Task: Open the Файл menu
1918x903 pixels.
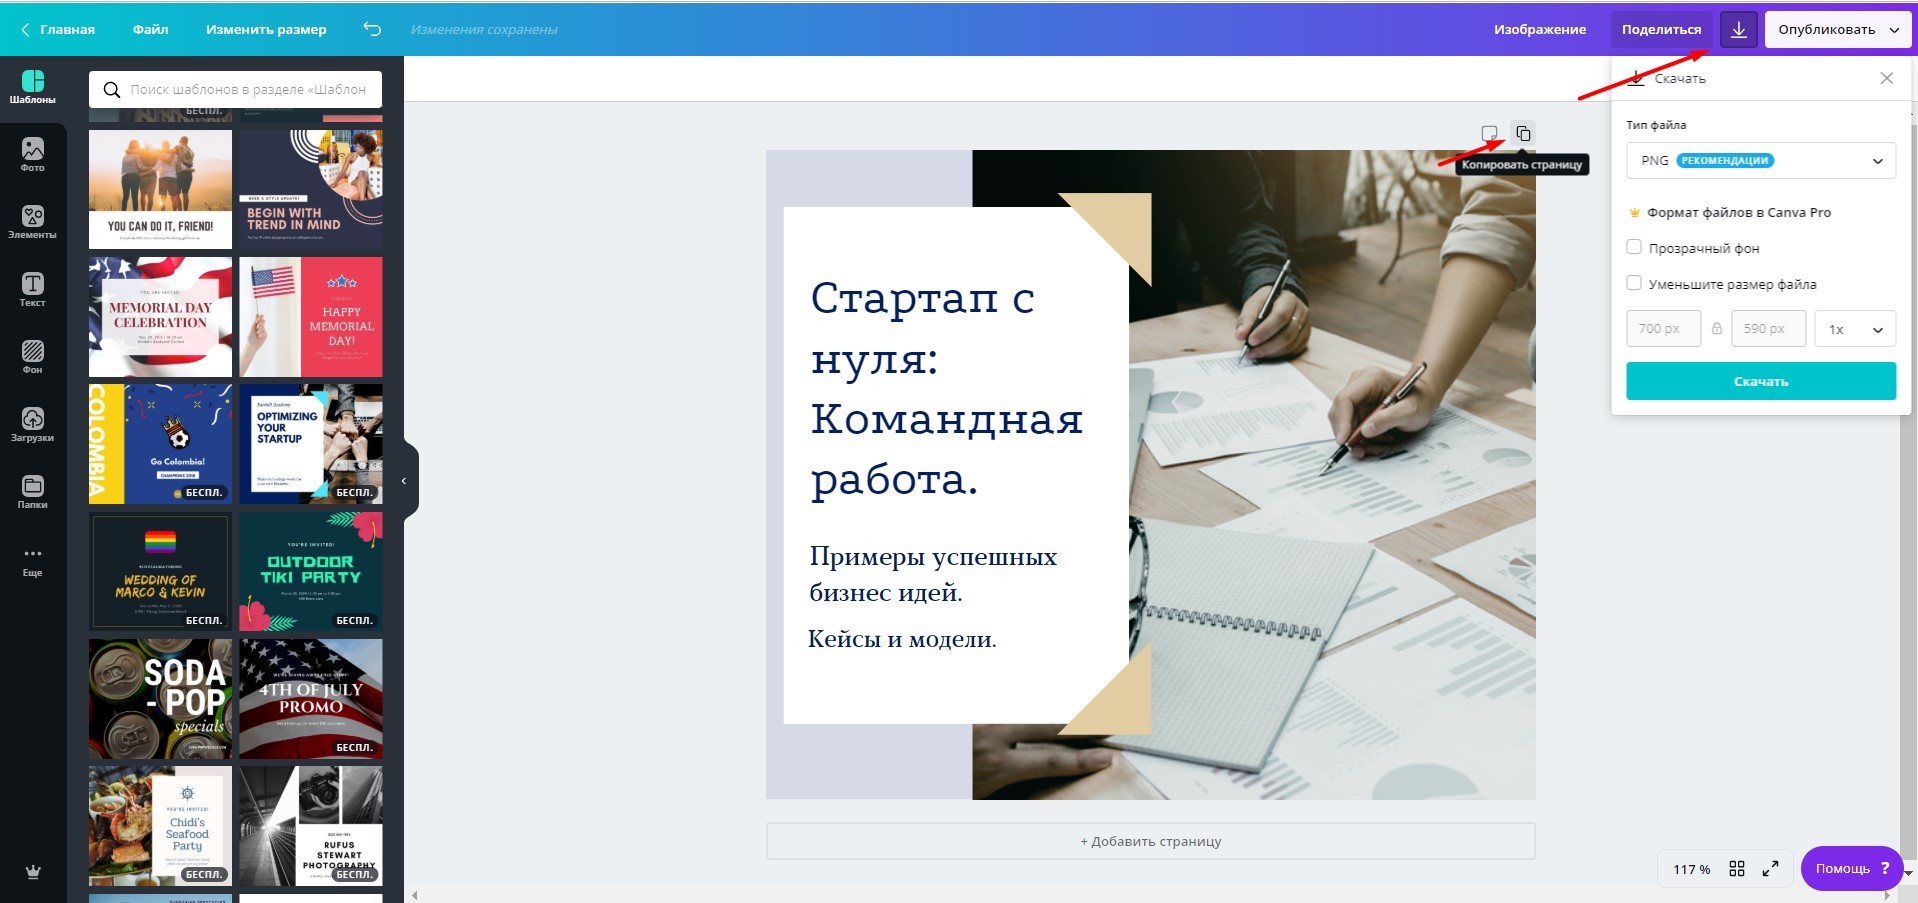Action: 150,29
